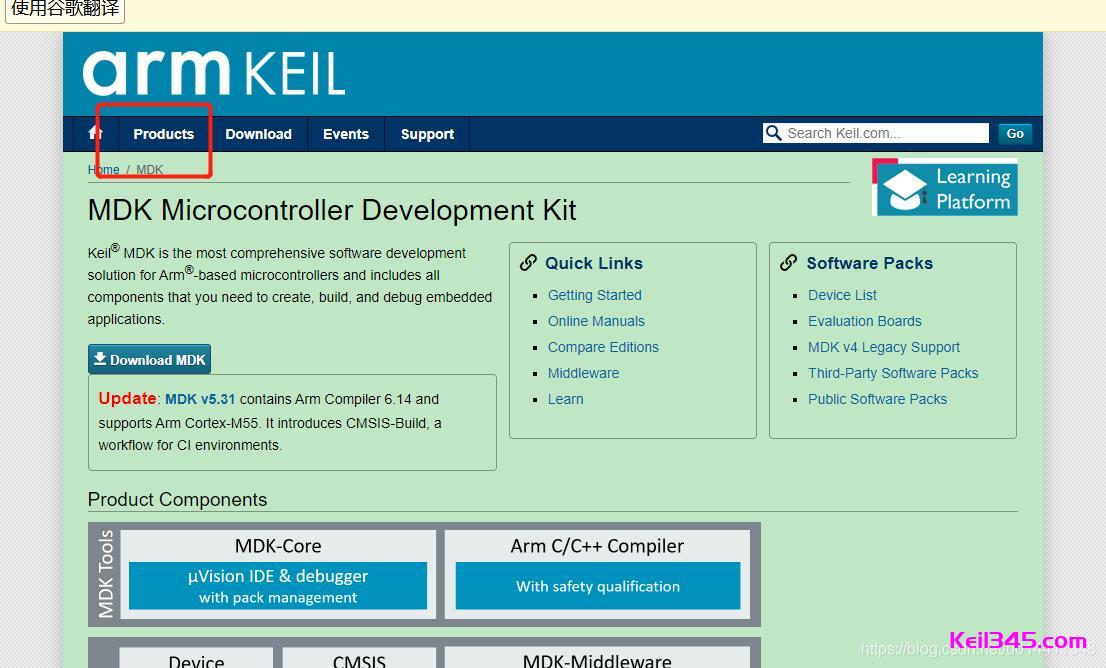The width and height of the screenshot is (1106, 668).
Task: Click the CMSIS component box
Action: [359, 657]
